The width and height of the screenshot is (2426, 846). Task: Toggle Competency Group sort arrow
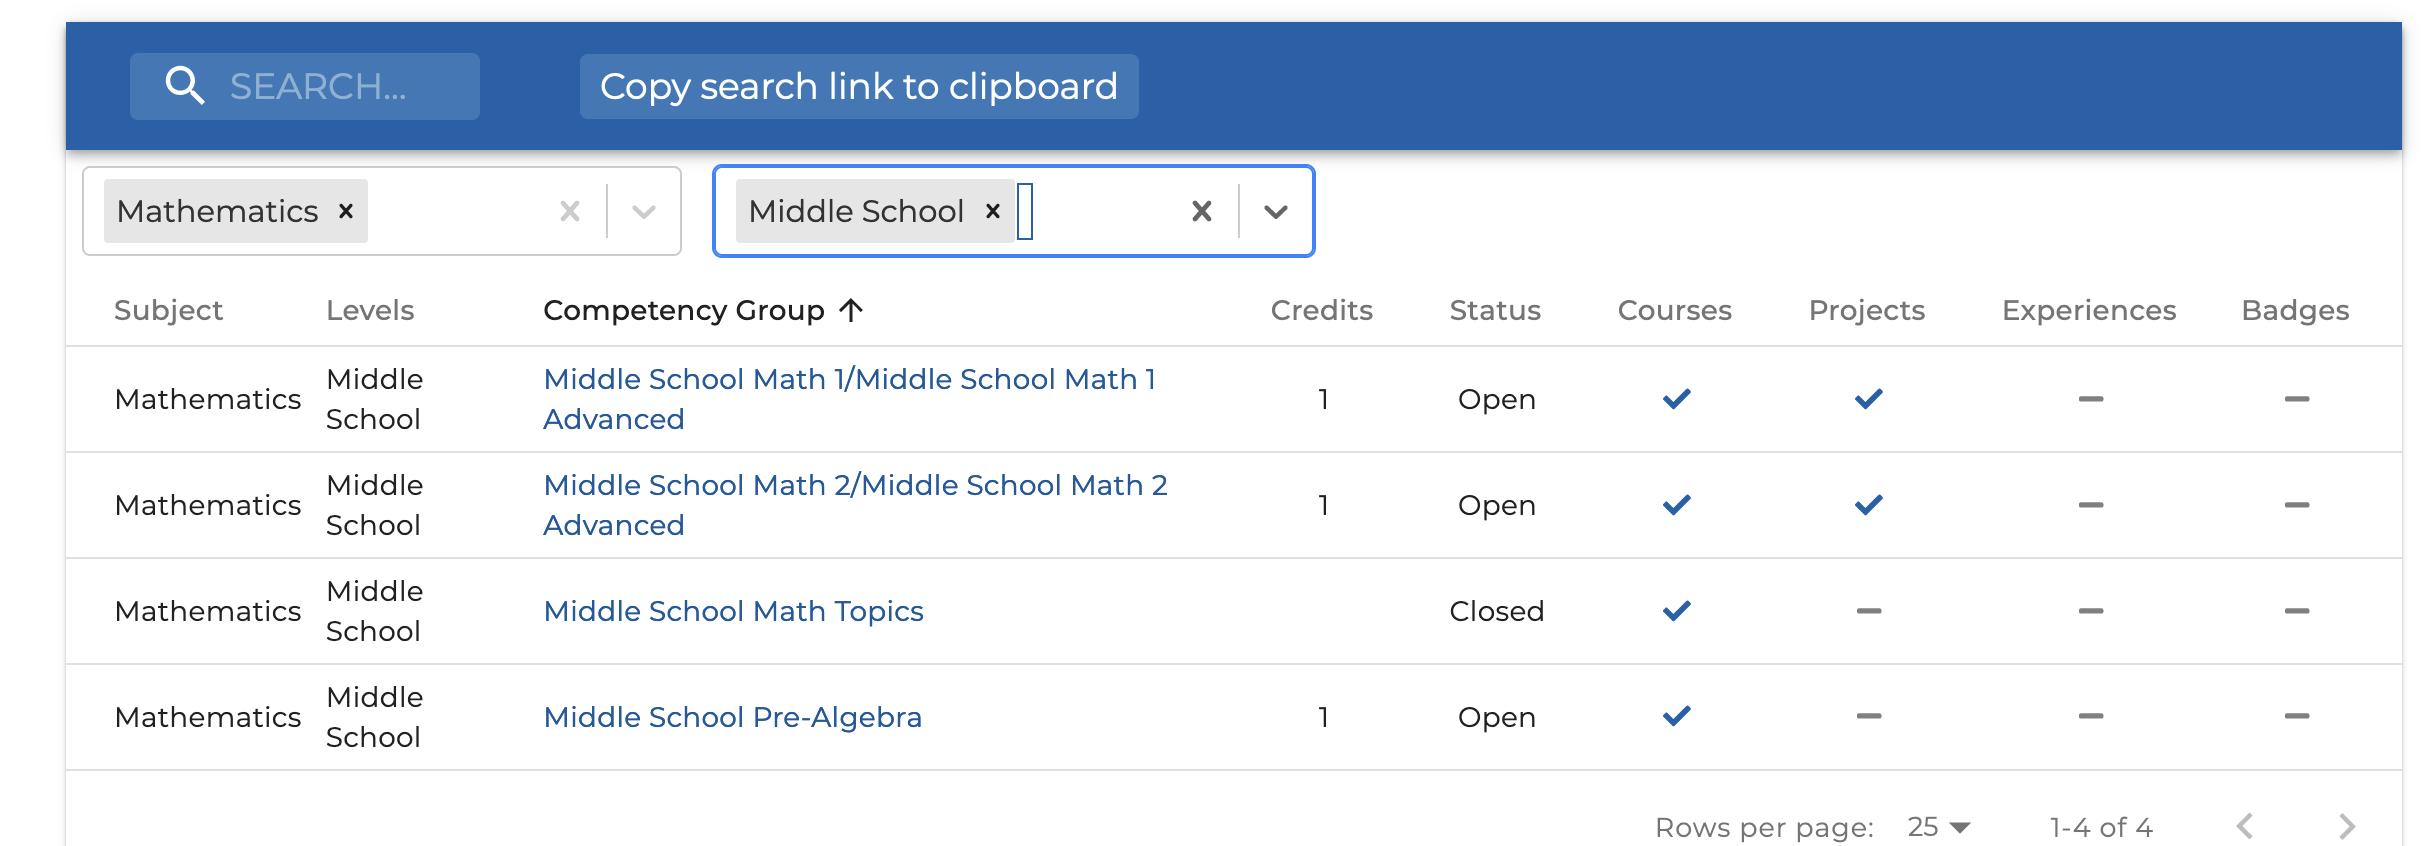(851, 310)
